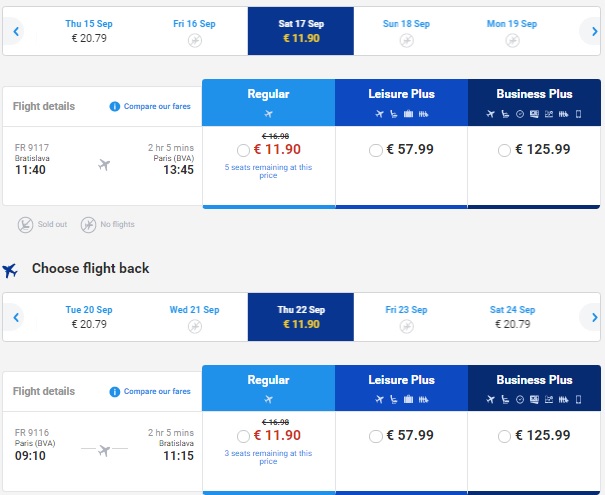Viewport: 605px width, 495px height.
Task: Select the outbound Leisure Plus € 57.99 fare
Action: click(x=375, y=150)
